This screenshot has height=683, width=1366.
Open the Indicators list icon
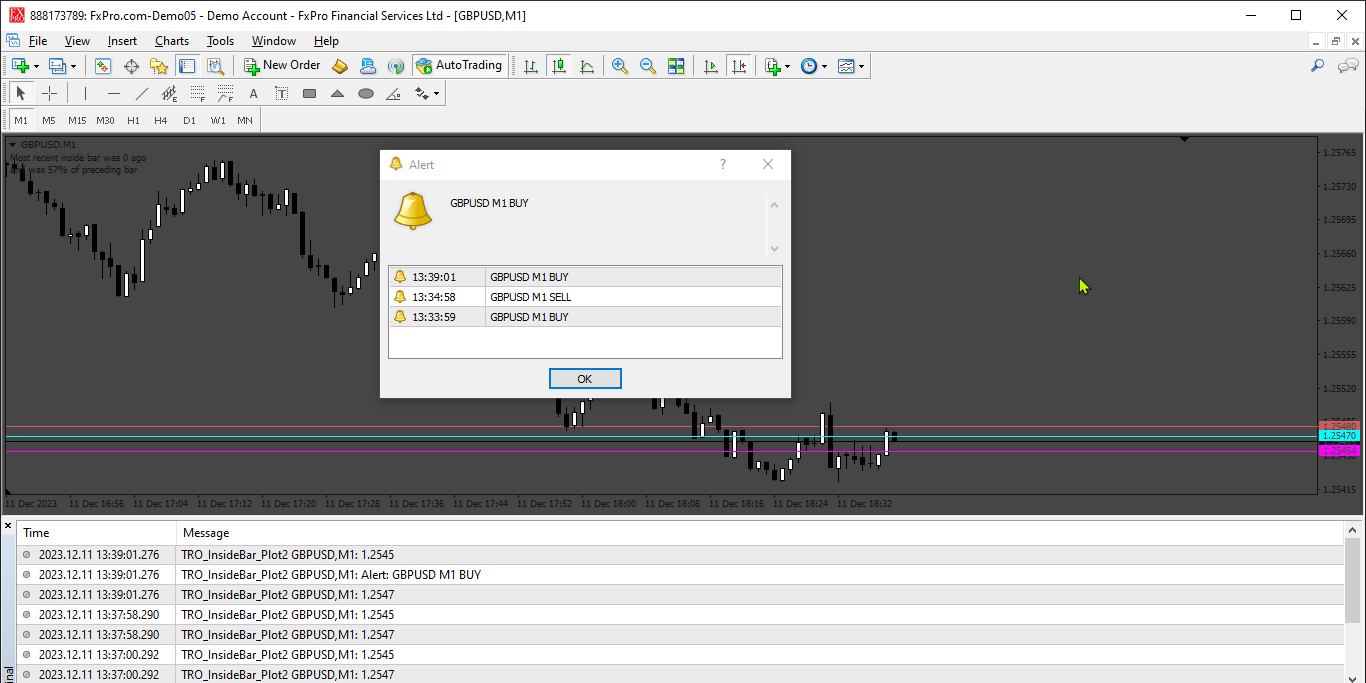click(x=772, y=66)
